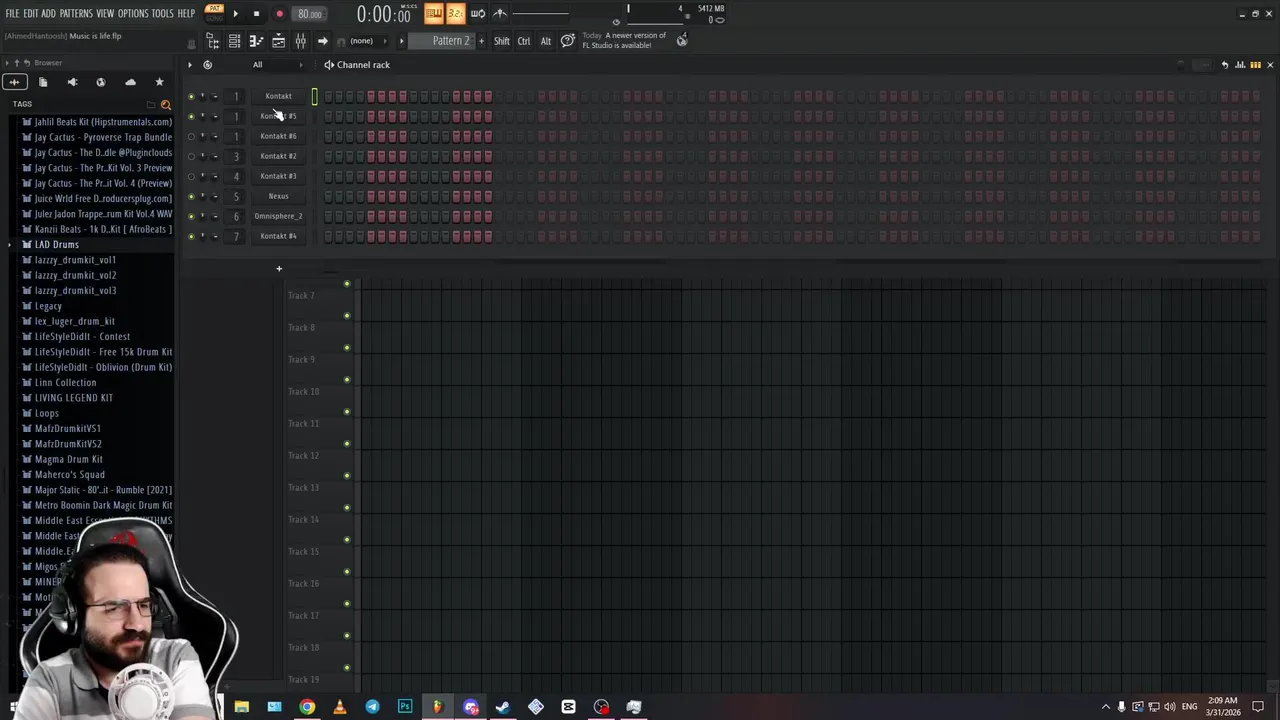Screen dimensions: 1280x720
Task: Select the files browser tab icon
Action: pos(43,82)
